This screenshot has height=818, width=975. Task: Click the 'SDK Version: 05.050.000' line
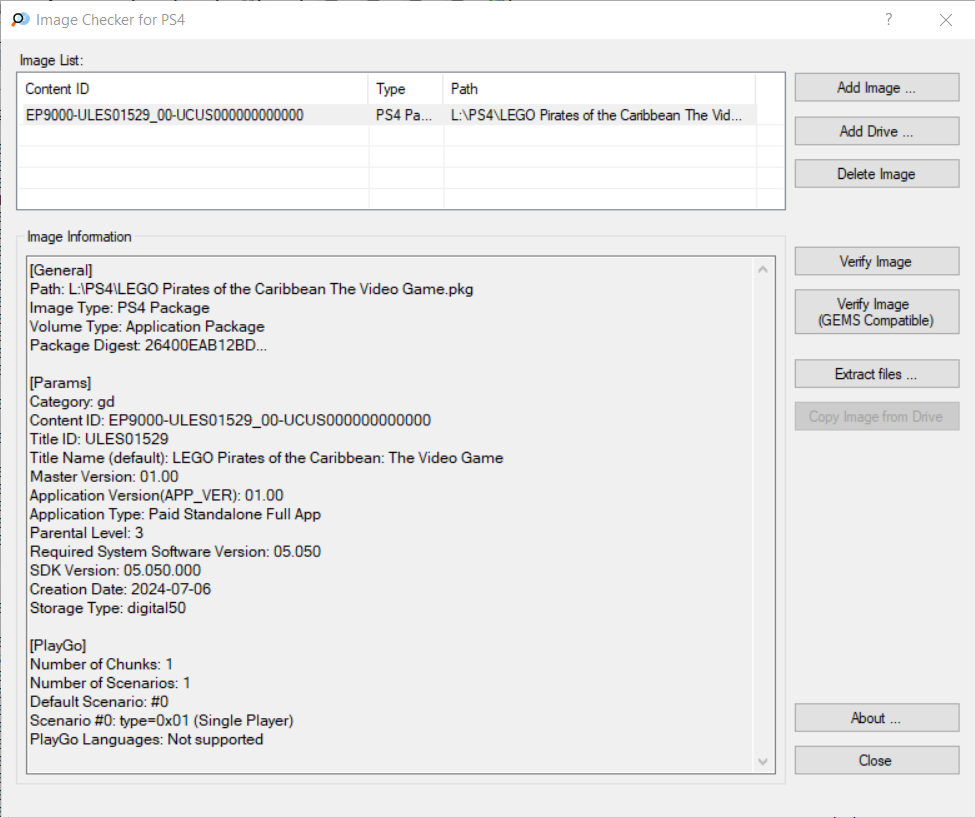(x=115, y=570)
